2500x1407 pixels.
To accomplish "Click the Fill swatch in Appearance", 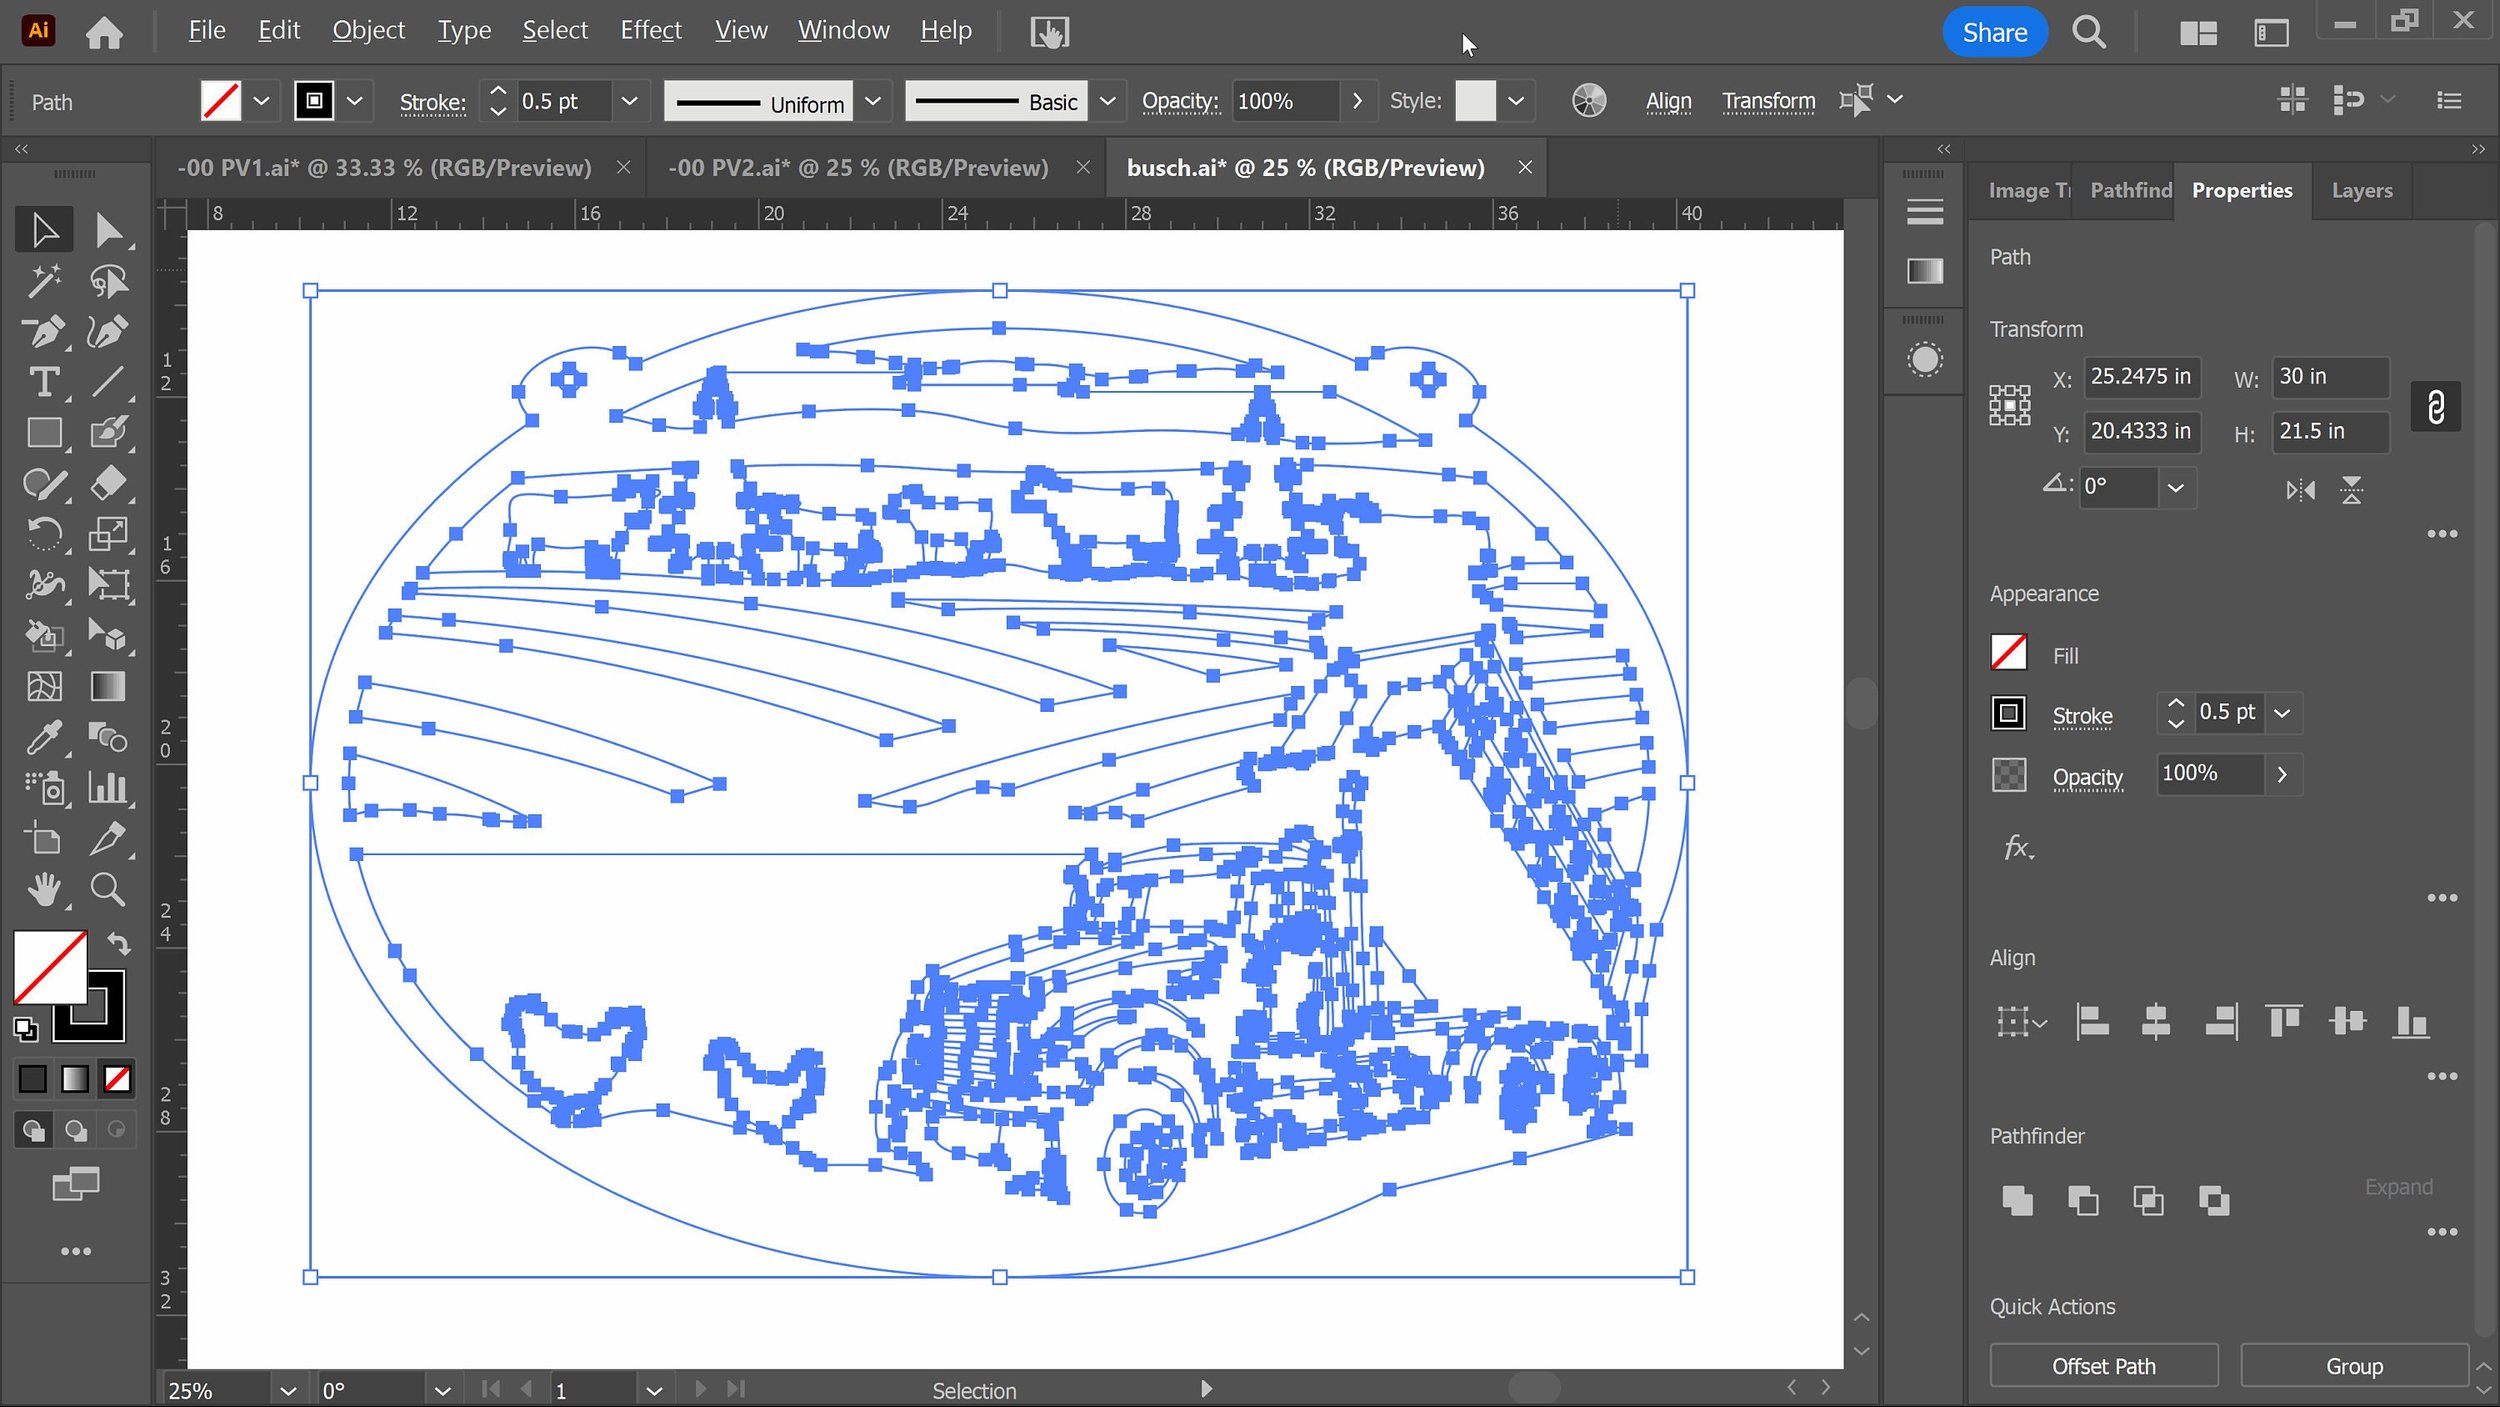I will coord(2008,653).
